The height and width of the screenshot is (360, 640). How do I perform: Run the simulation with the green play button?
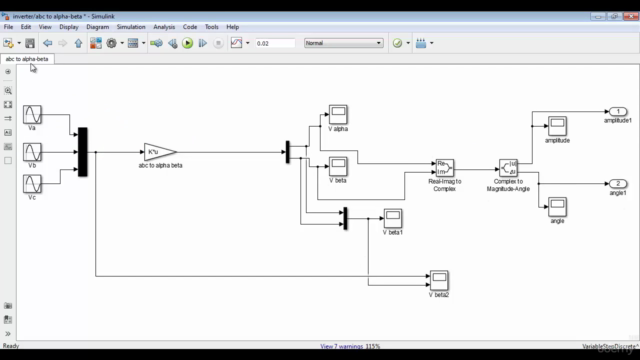pos(187,43)
